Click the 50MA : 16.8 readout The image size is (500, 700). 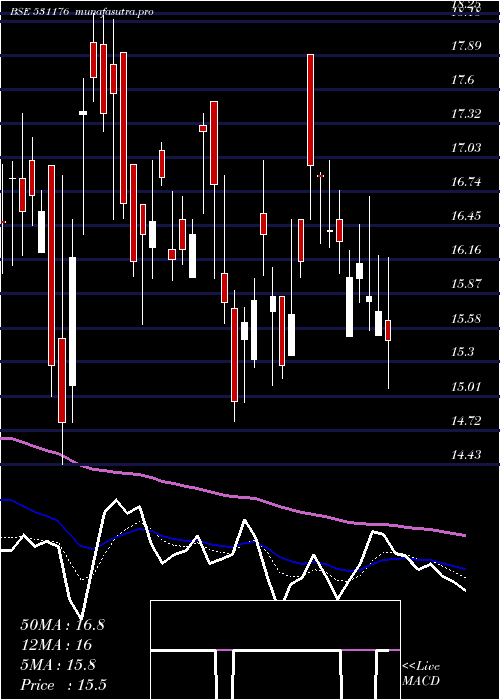coord(62,625)
